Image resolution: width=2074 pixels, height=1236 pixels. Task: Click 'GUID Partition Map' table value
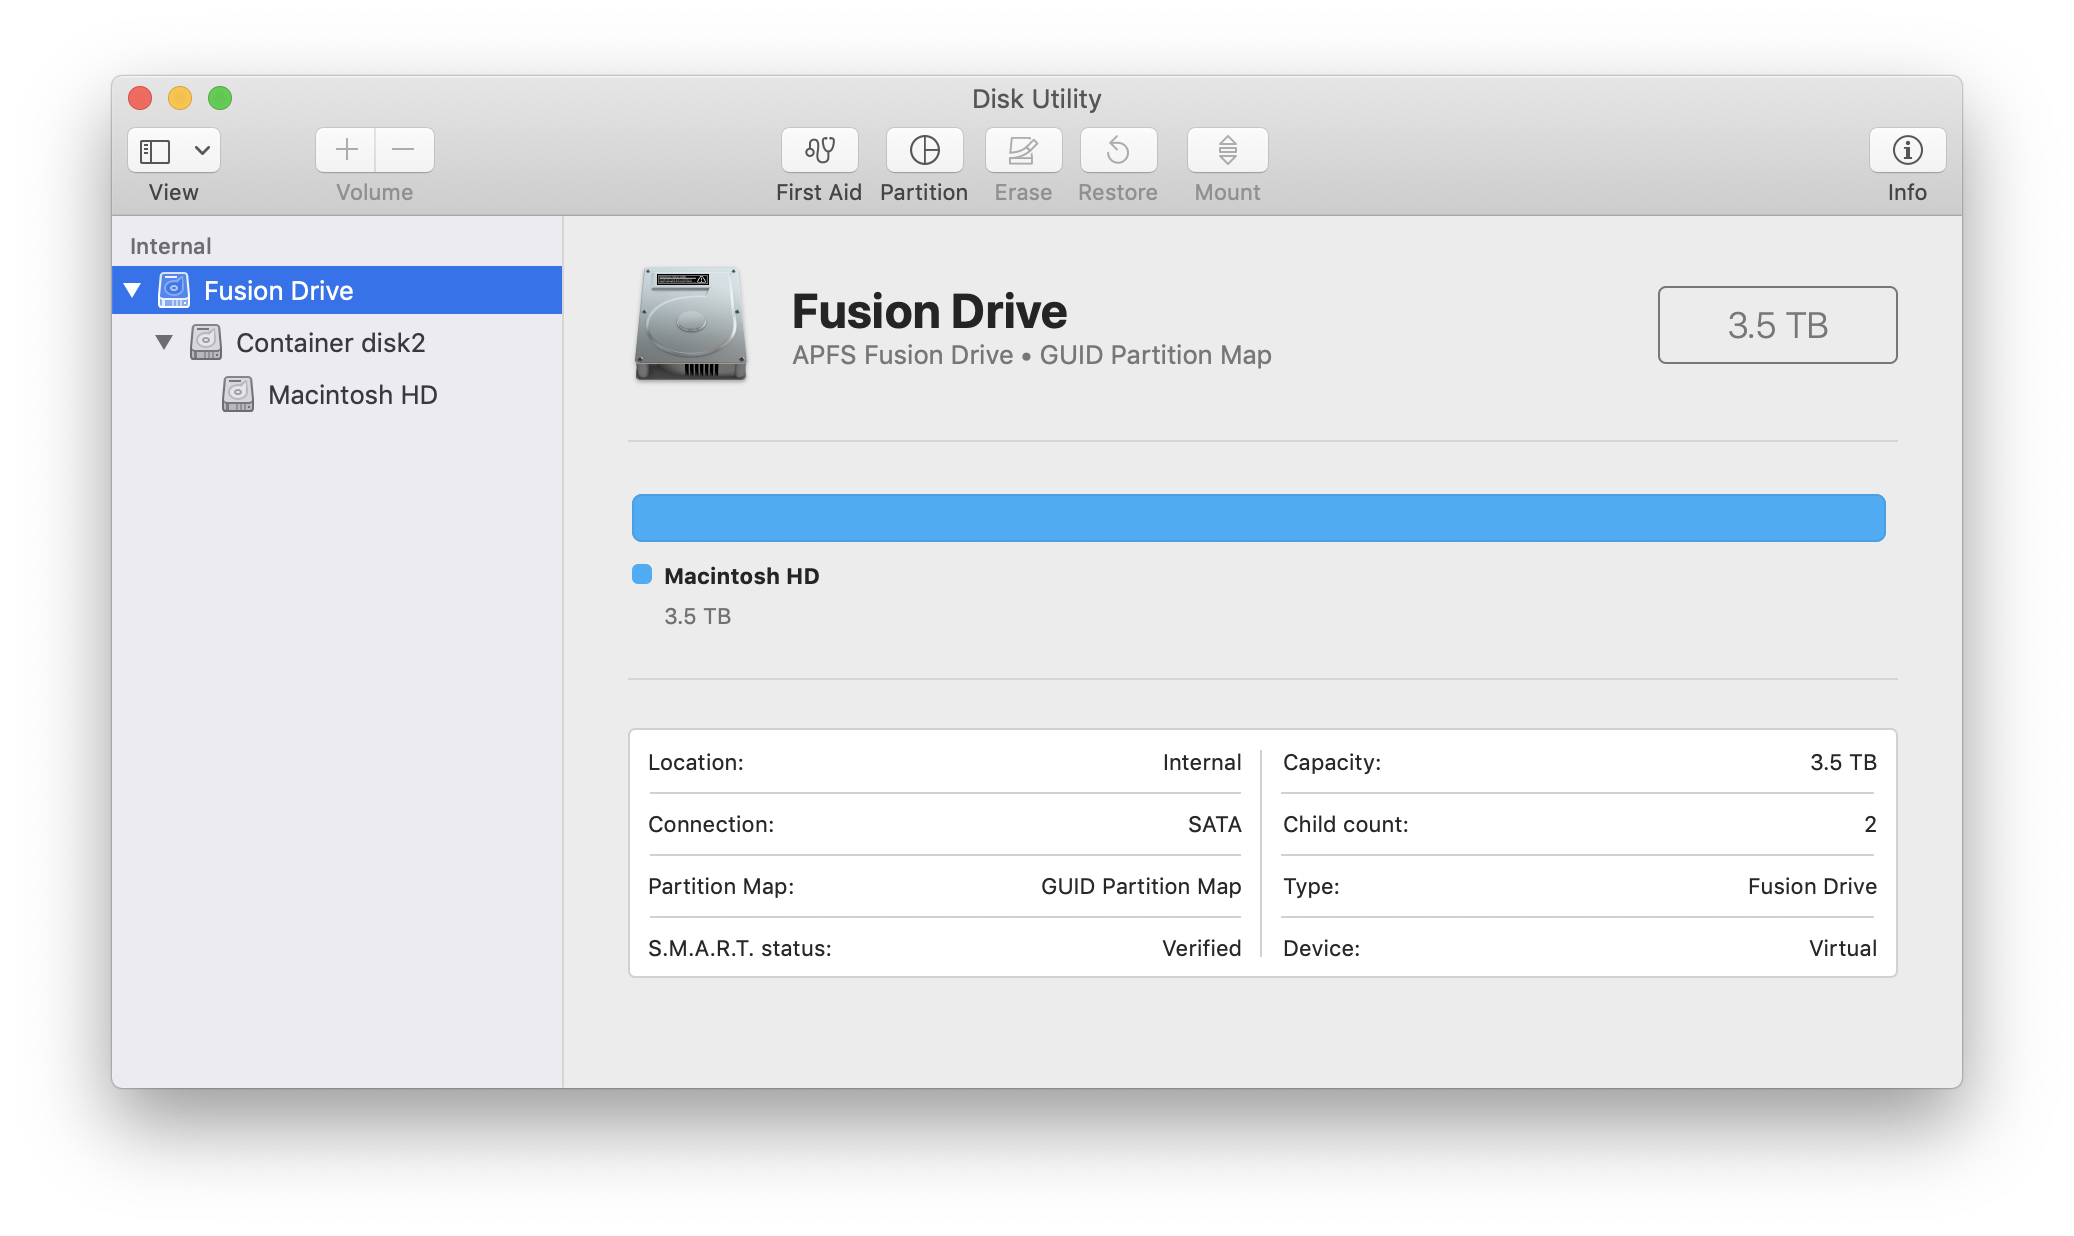(1141, 886)
